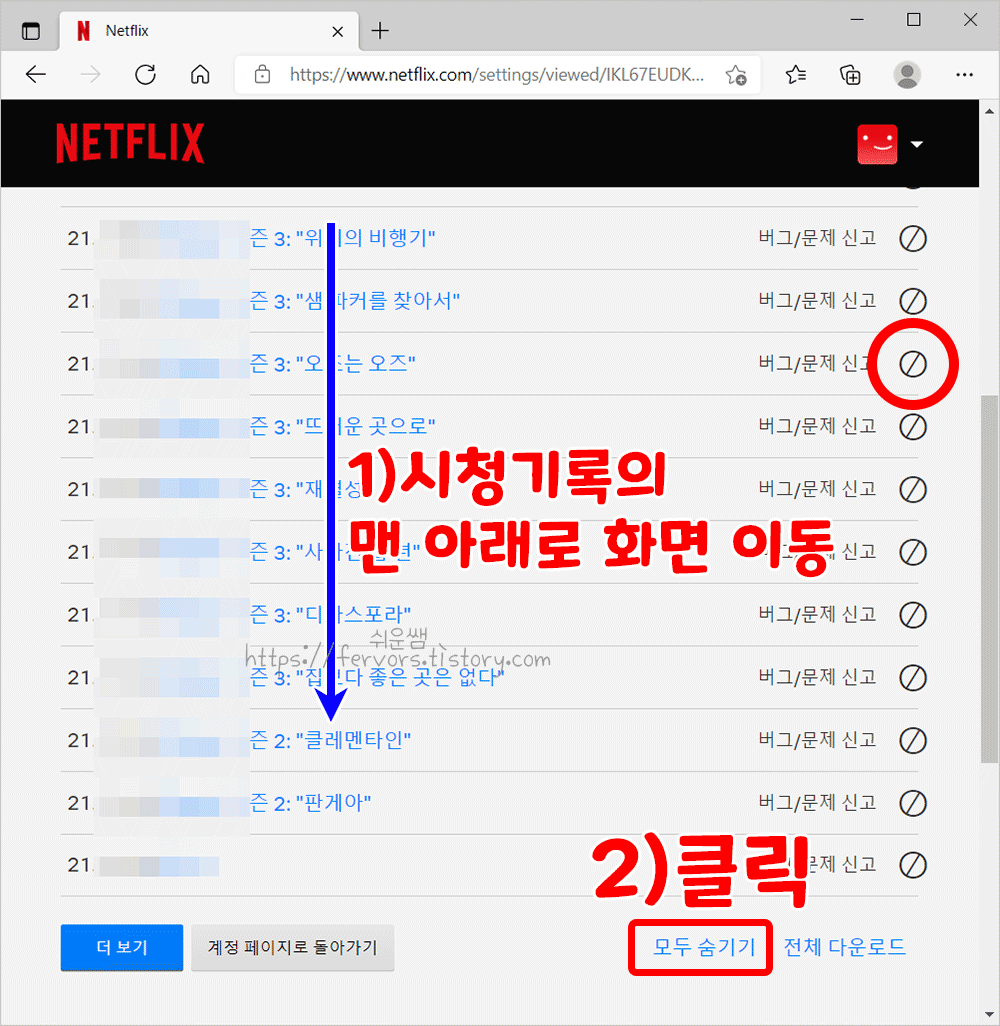Hide the 판게아 episode entry

tap(912, 804)
